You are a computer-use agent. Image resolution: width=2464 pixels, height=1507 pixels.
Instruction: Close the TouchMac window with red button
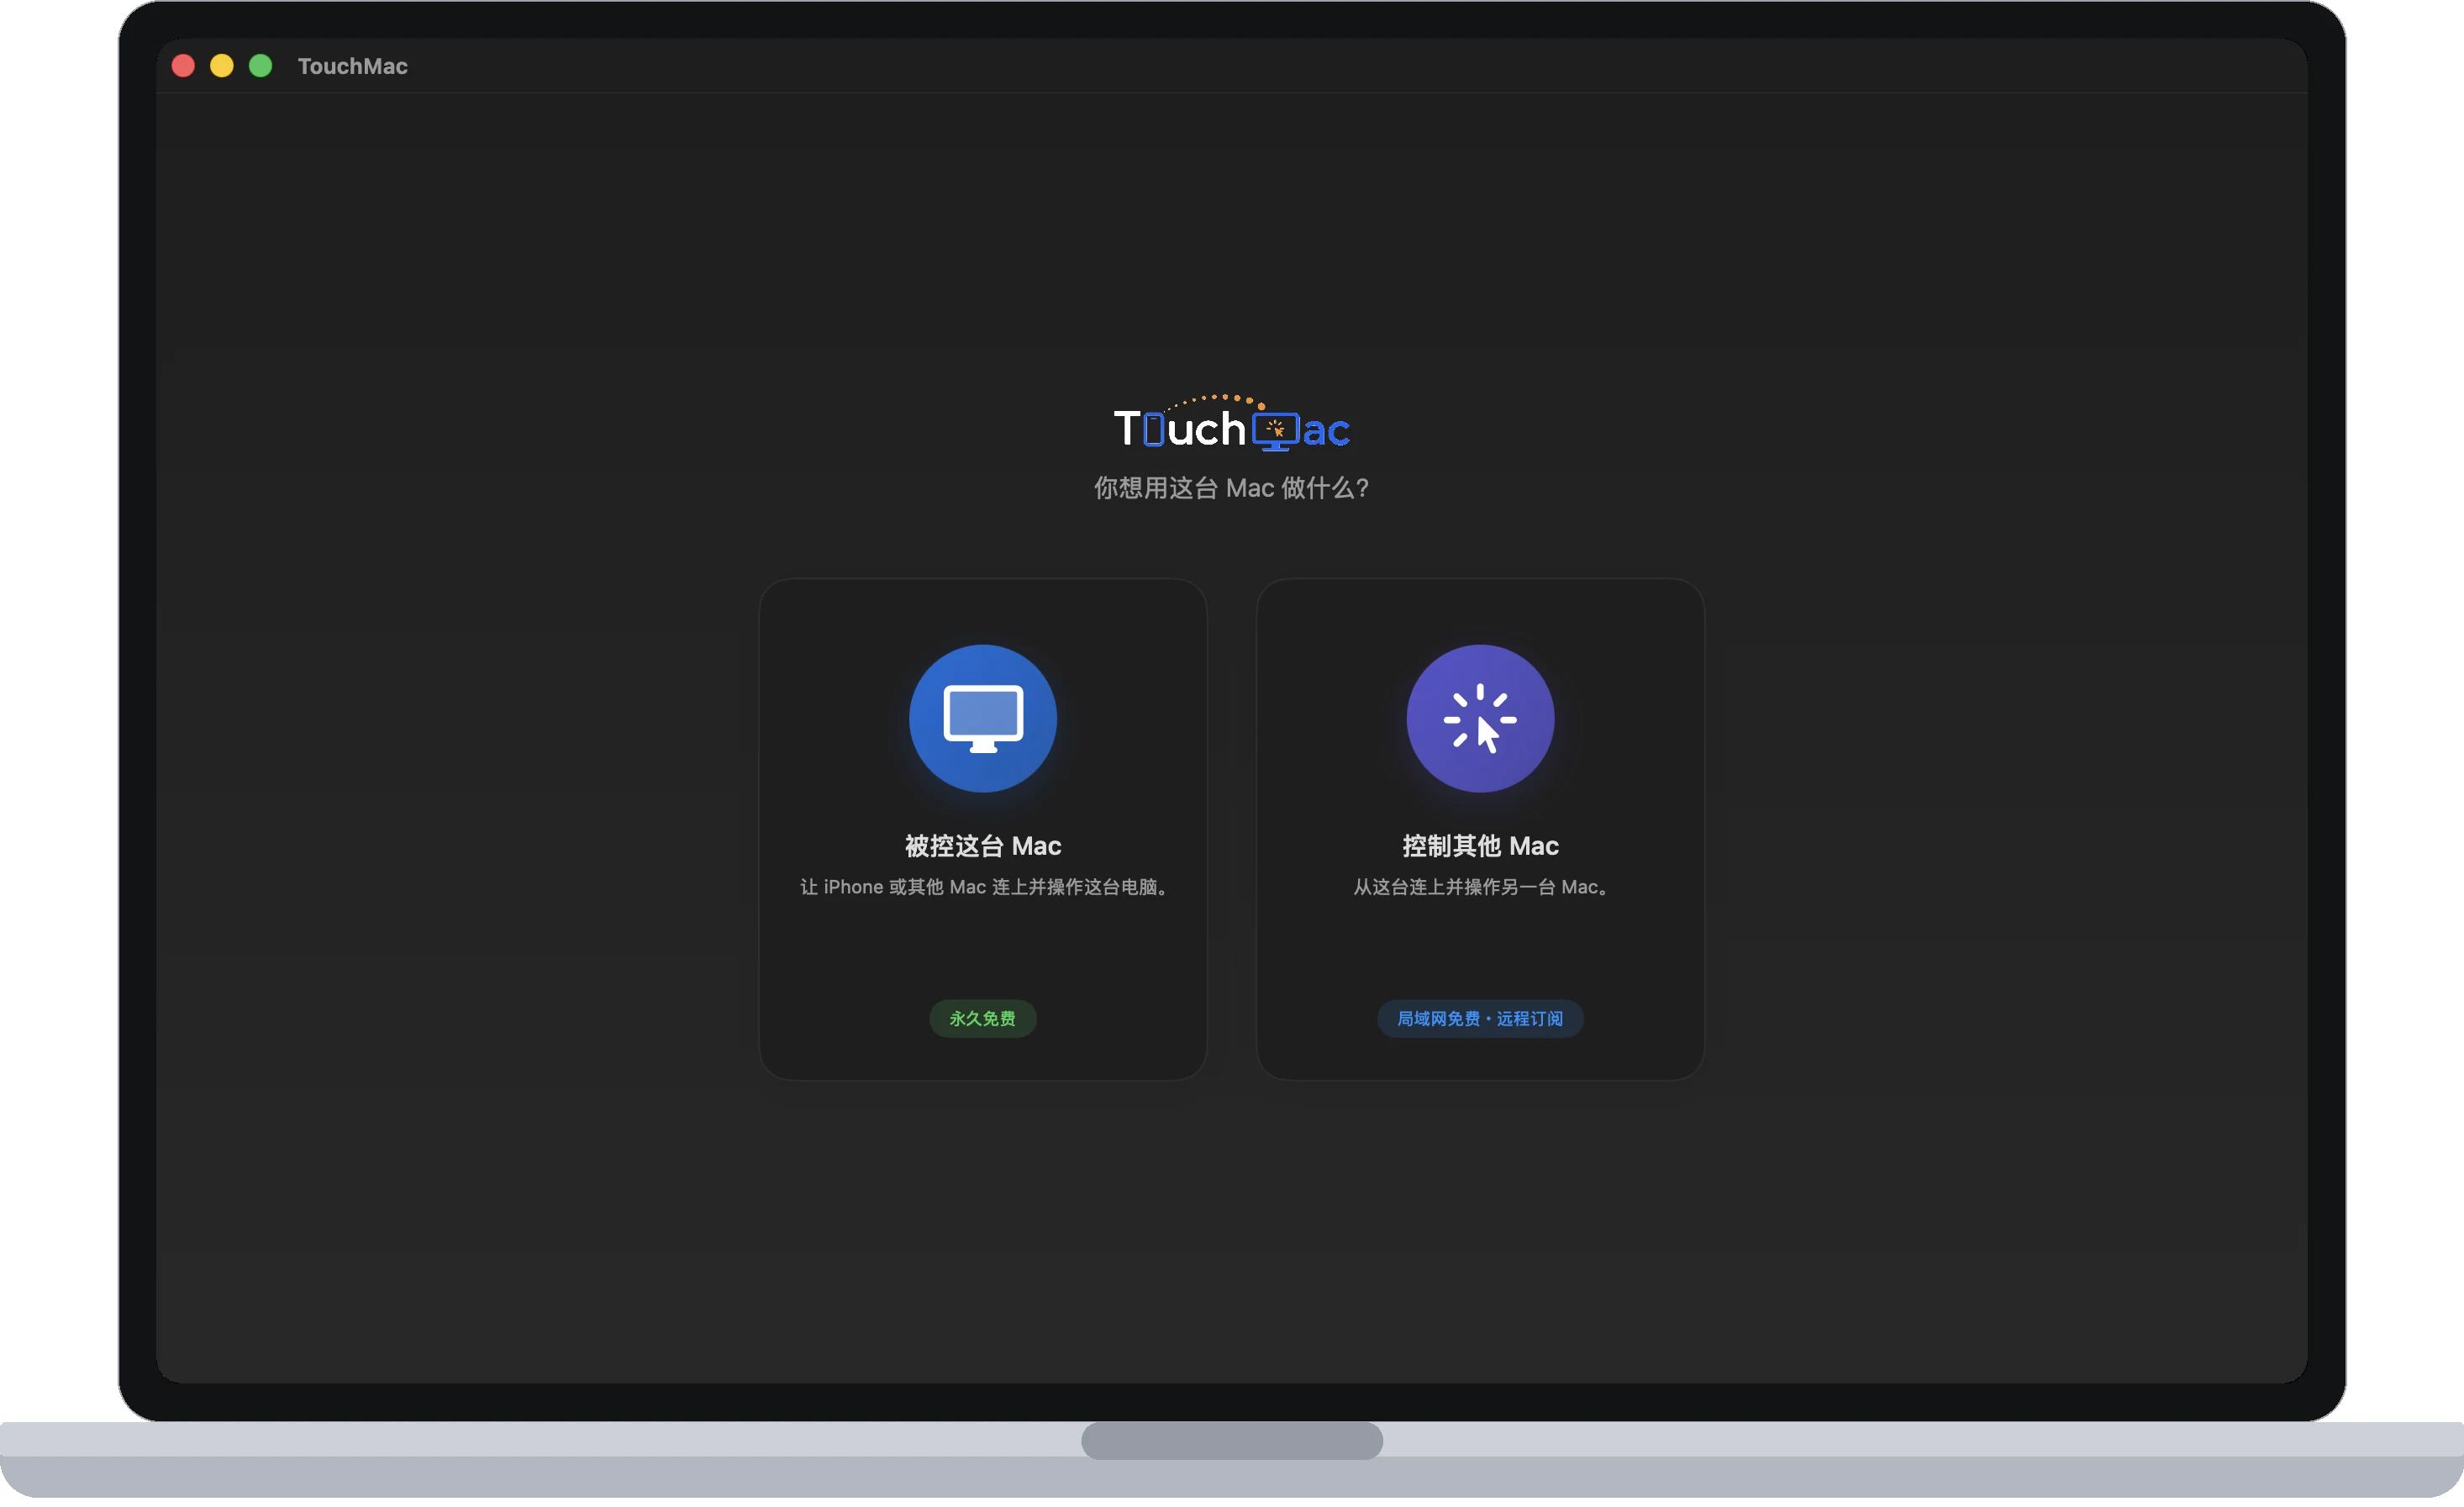pos(183,66)
